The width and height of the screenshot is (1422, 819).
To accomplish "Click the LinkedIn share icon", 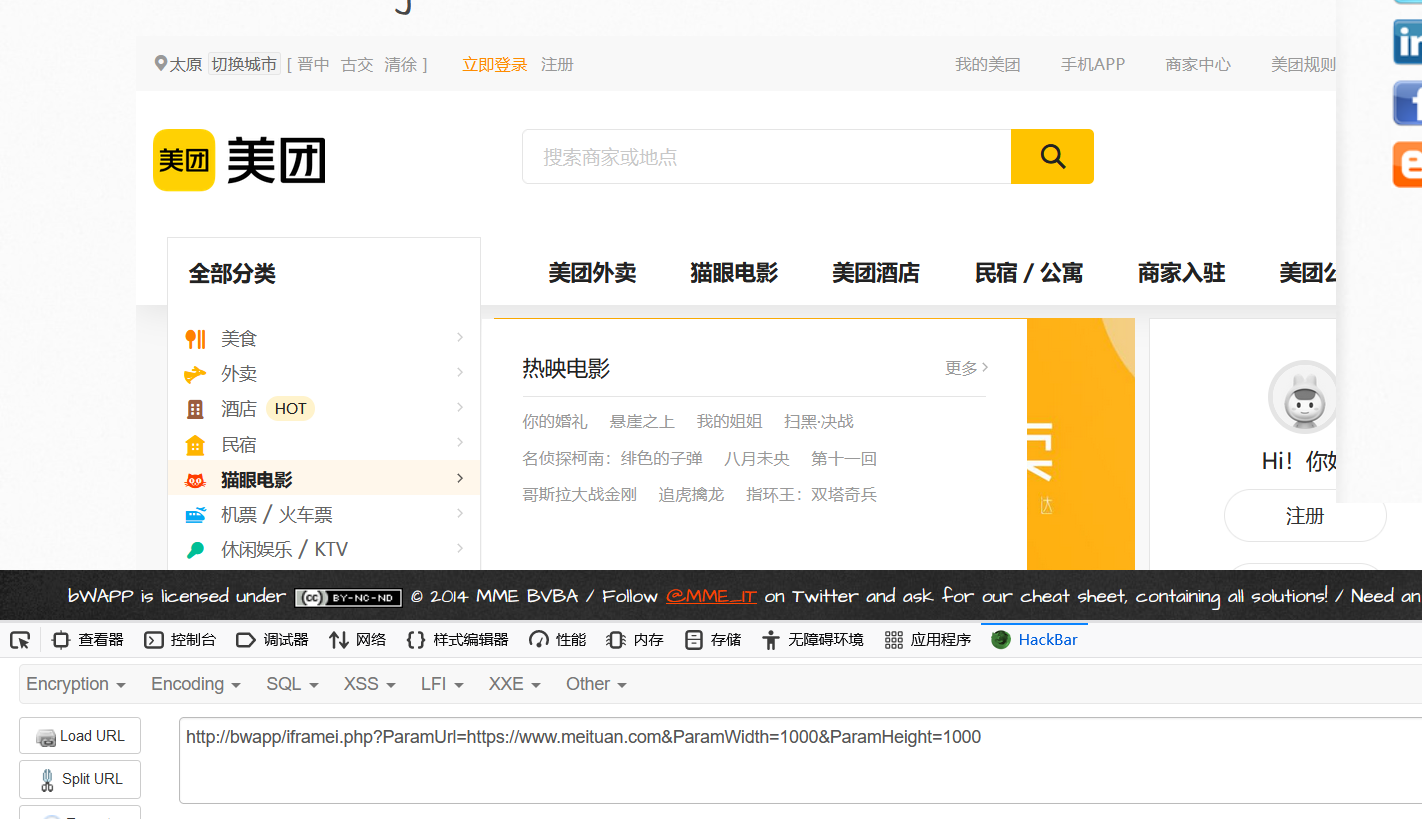I will point(1408,42).
